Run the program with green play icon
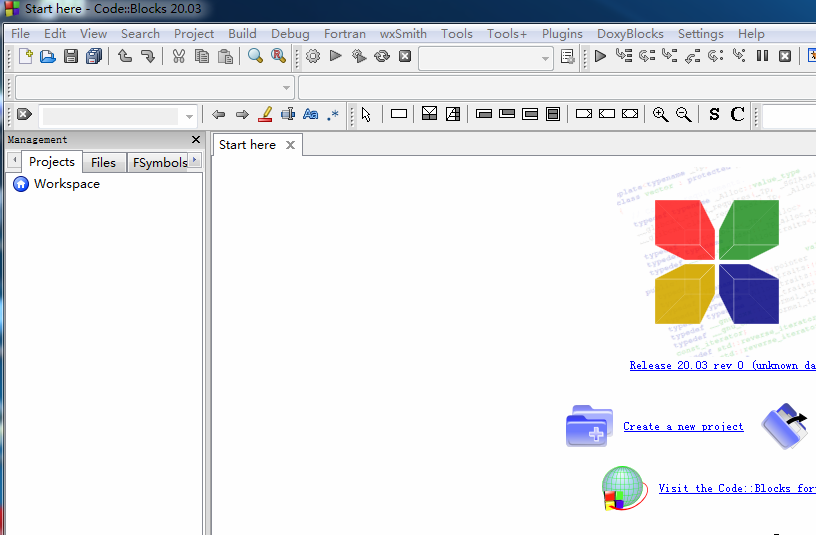Screen dimensions: 816x535 336,56
